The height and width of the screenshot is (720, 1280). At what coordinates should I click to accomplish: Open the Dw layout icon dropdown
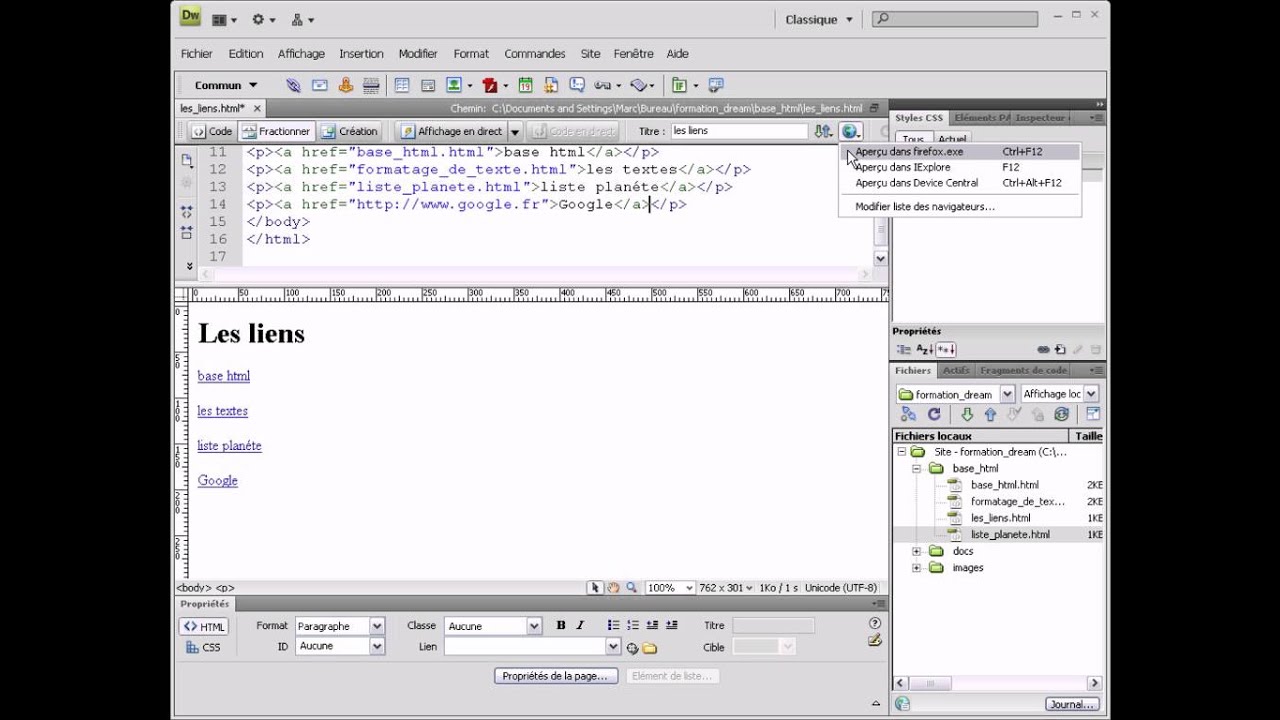tap(225, 19)
